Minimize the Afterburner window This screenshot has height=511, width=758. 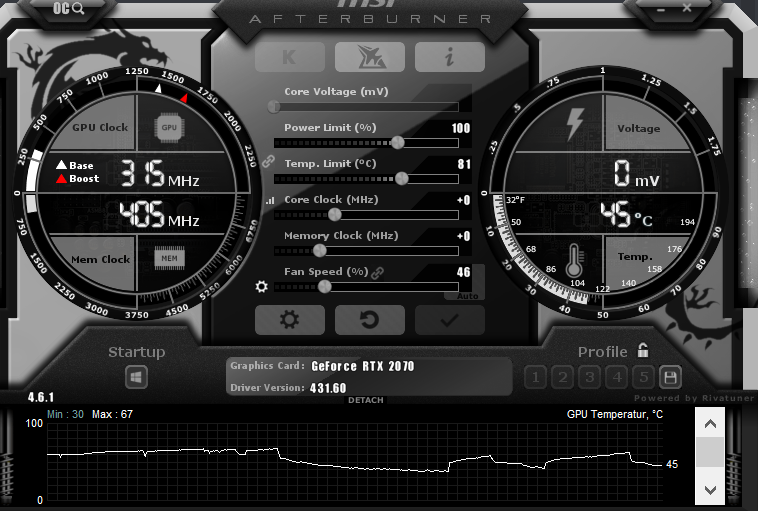[x=661, y=9]
